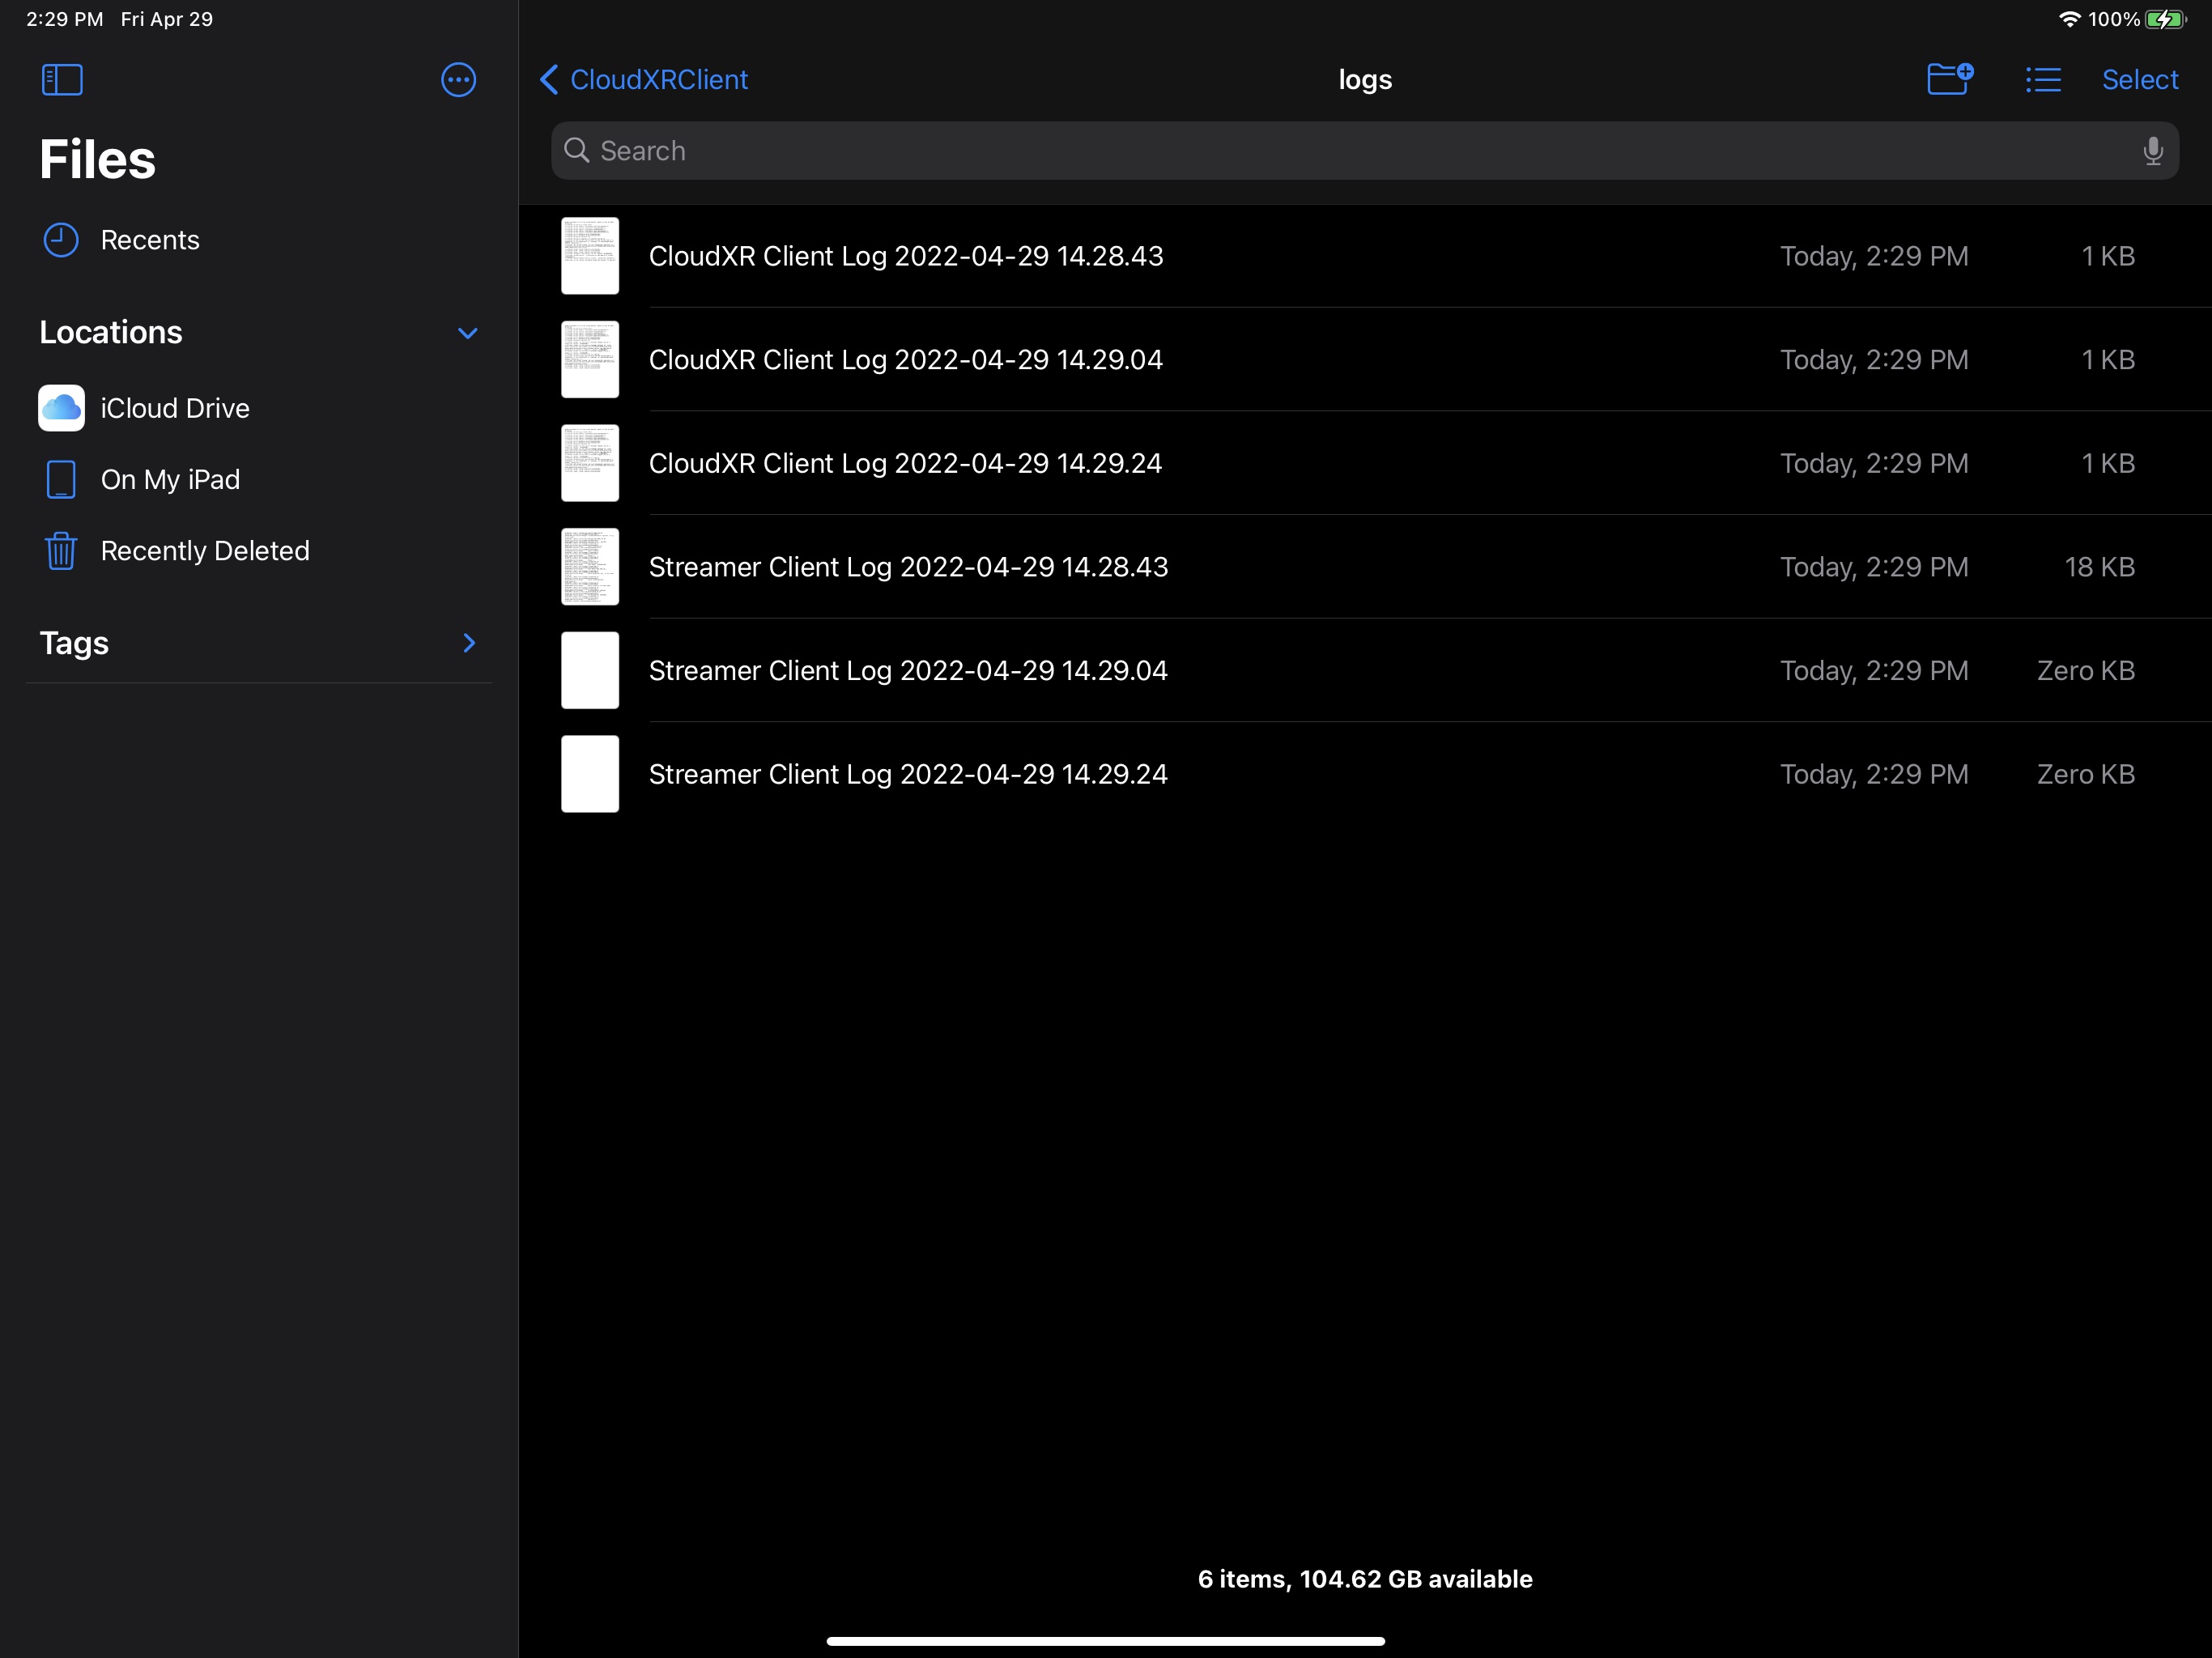Open CloudXR Client Log 14.29.04
This screenshot has height=1658, width=2212.
point(905,360)
